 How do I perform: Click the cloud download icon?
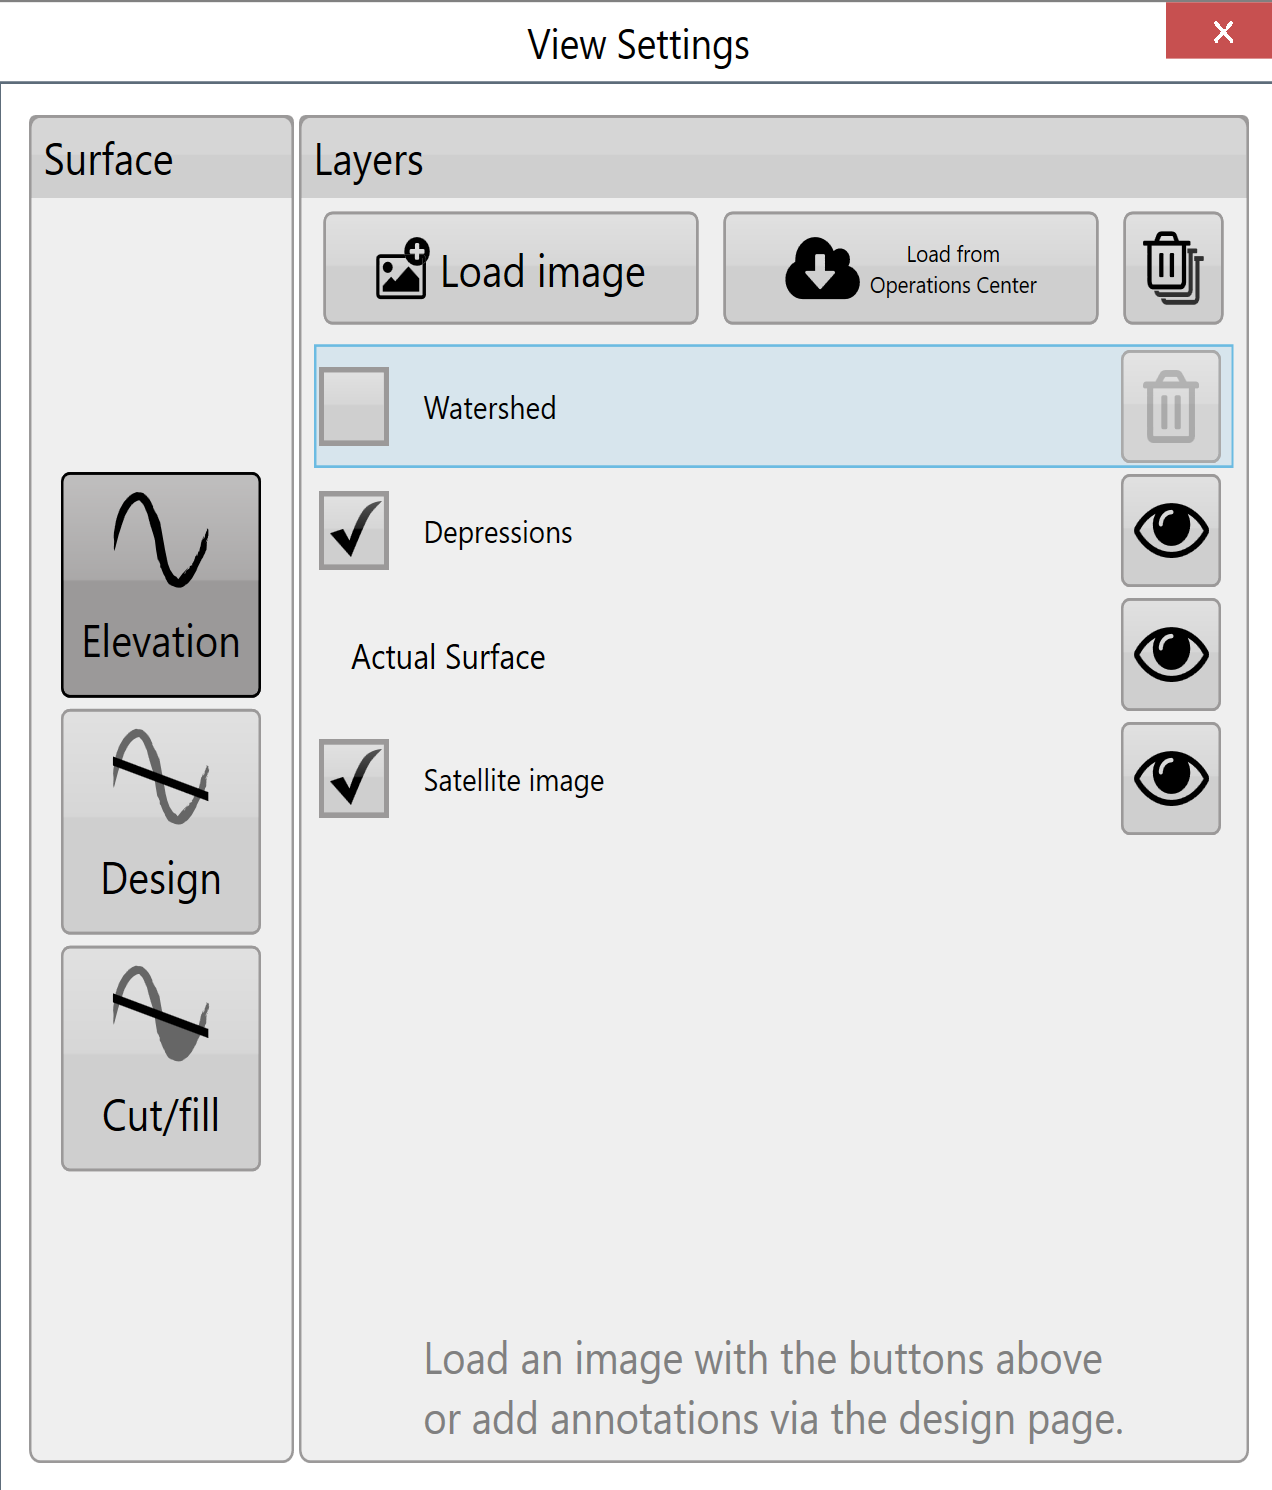pos(822,268)
